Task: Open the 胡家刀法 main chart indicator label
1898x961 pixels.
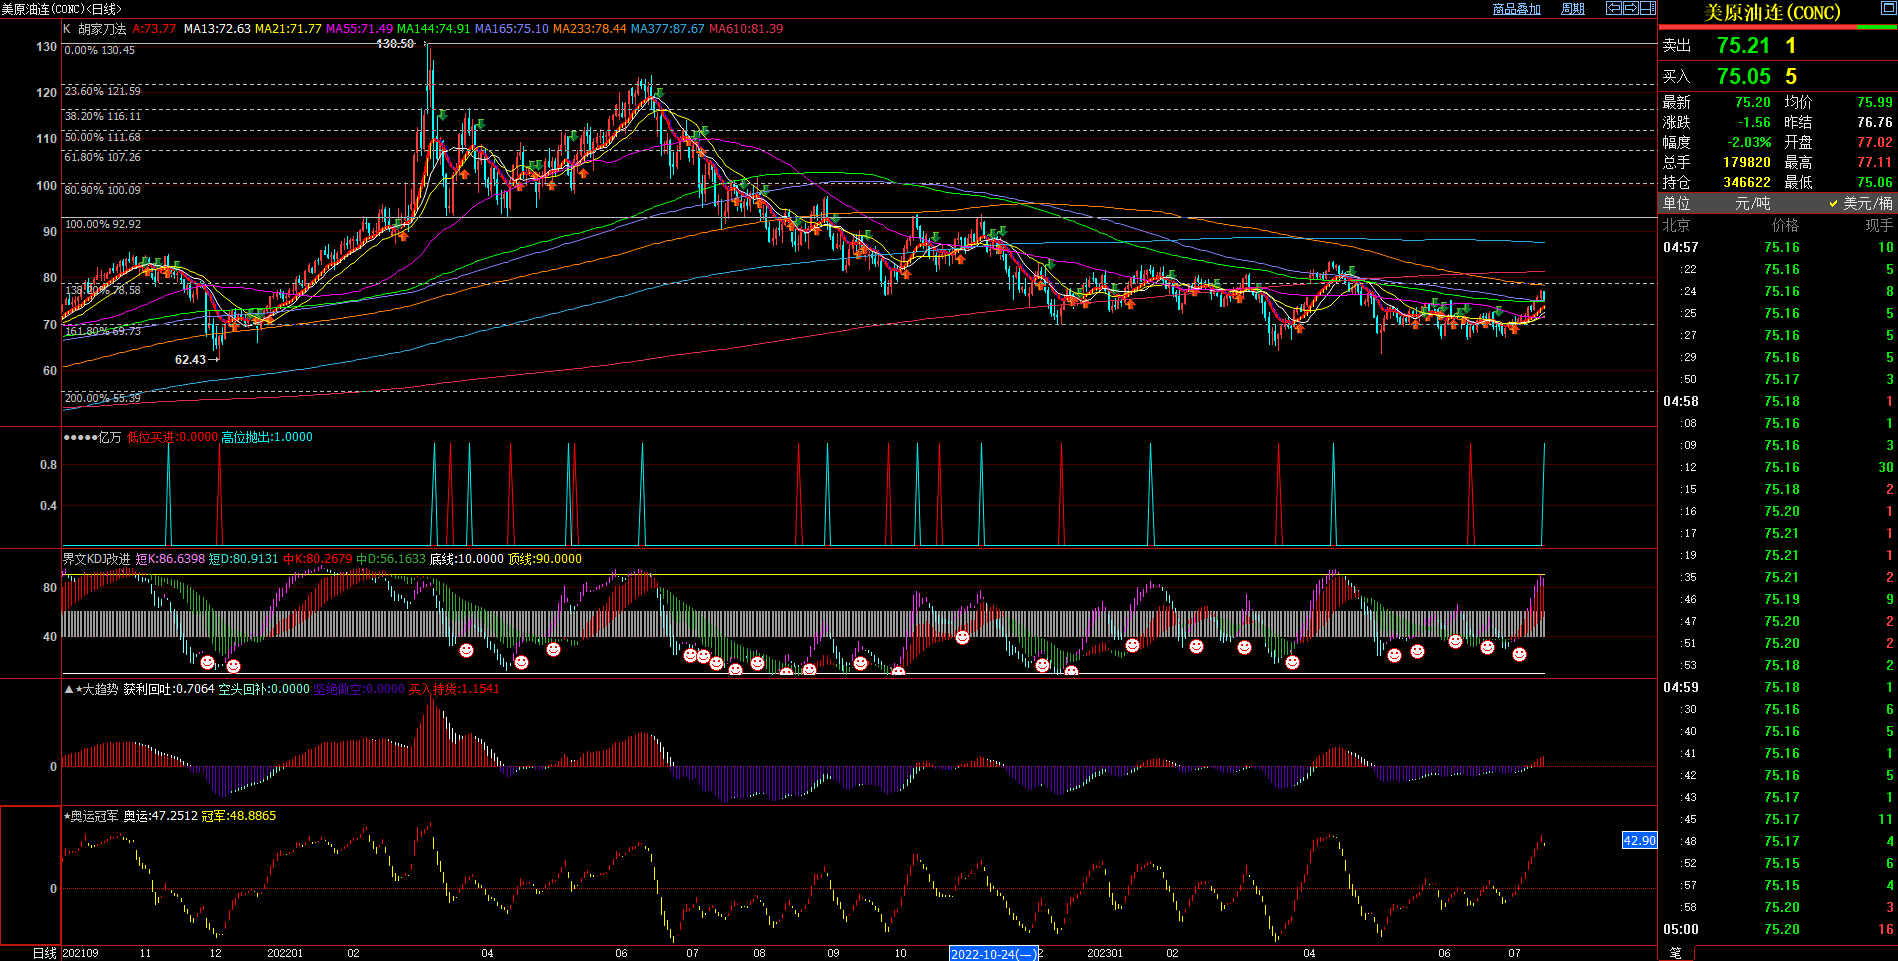Action: click(102, 29)
